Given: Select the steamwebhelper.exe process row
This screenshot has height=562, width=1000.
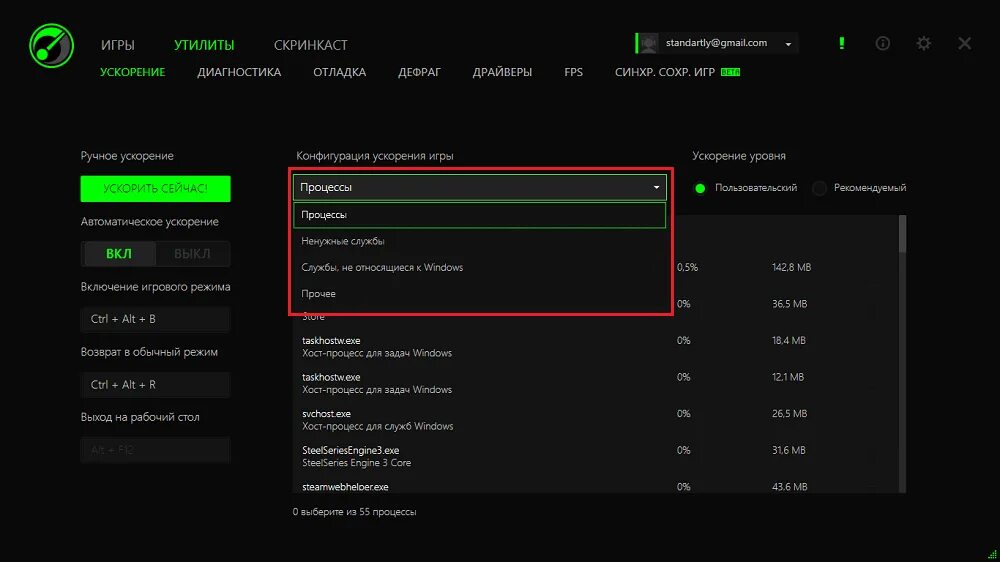Looking at the screenshot, I should 596,487.
